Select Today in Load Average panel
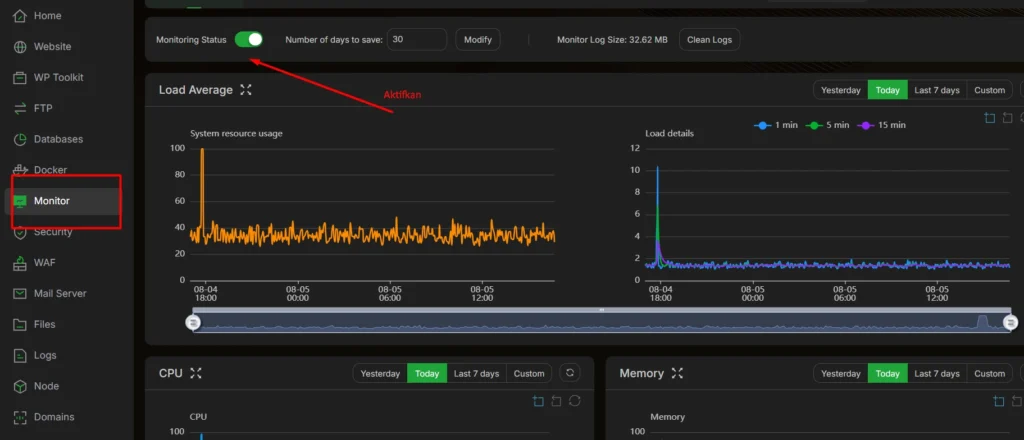 pyautogui.click(x=888, y=90)
